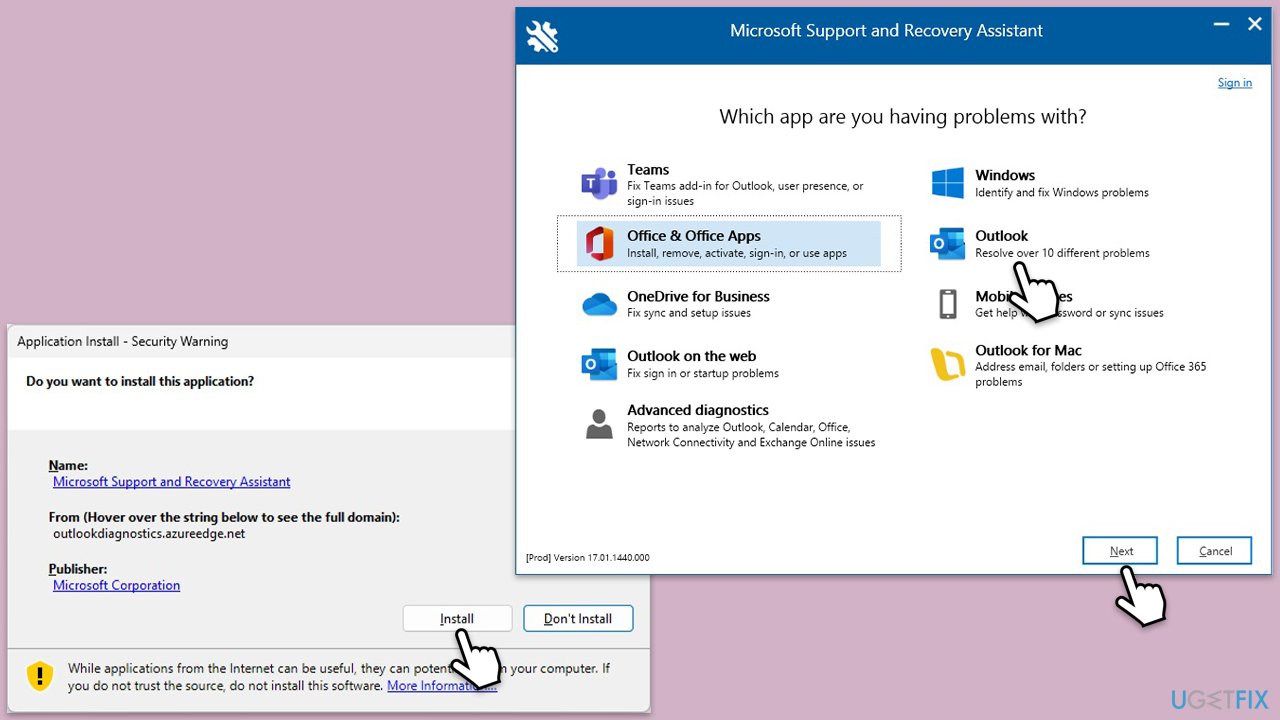1280x720 pixels.
Task: Close the Support and Recovery Assistant window
Action: click(1255, 24)
